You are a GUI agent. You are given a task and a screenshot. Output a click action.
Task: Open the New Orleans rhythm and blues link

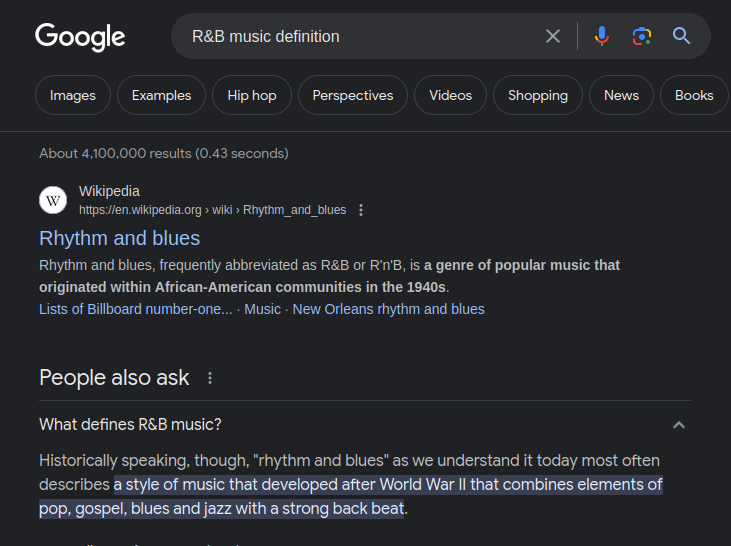tap(388, 309)
